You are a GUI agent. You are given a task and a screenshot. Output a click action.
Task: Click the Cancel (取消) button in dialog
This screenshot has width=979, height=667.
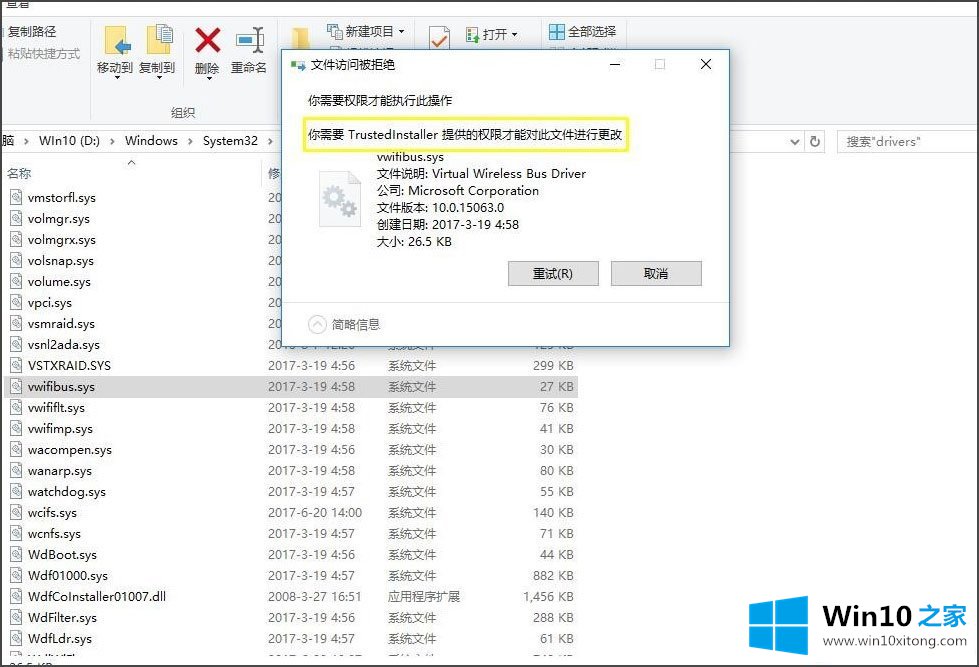(656, 274)
